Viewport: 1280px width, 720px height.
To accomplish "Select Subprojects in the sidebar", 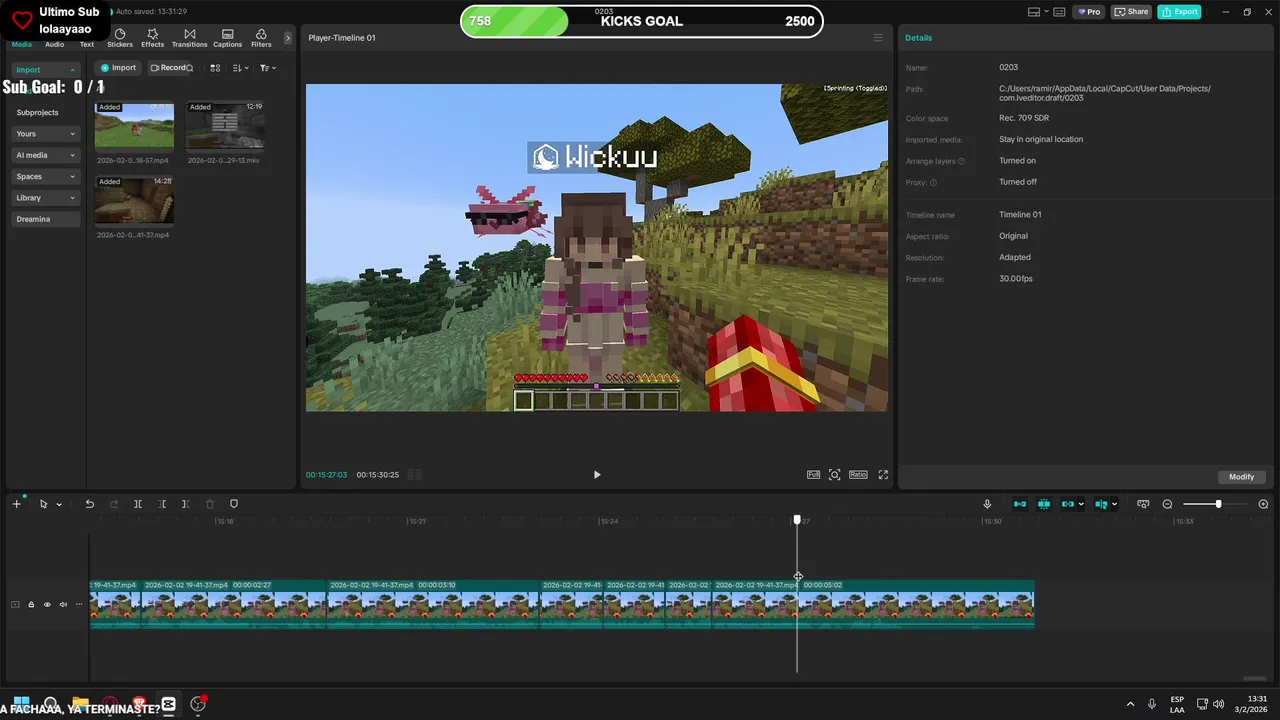I will tap(37, 112).
